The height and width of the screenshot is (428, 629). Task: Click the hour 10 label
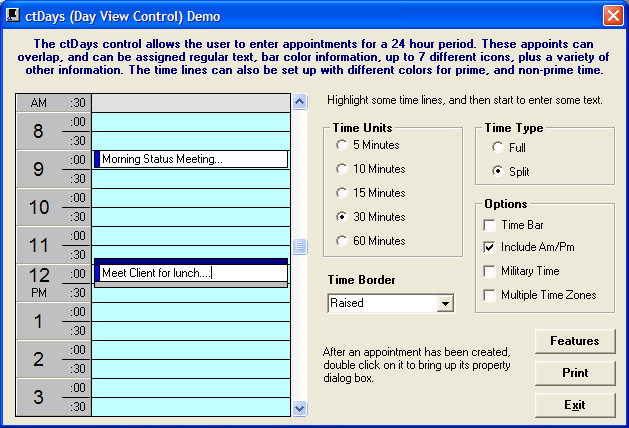[39, 207]
